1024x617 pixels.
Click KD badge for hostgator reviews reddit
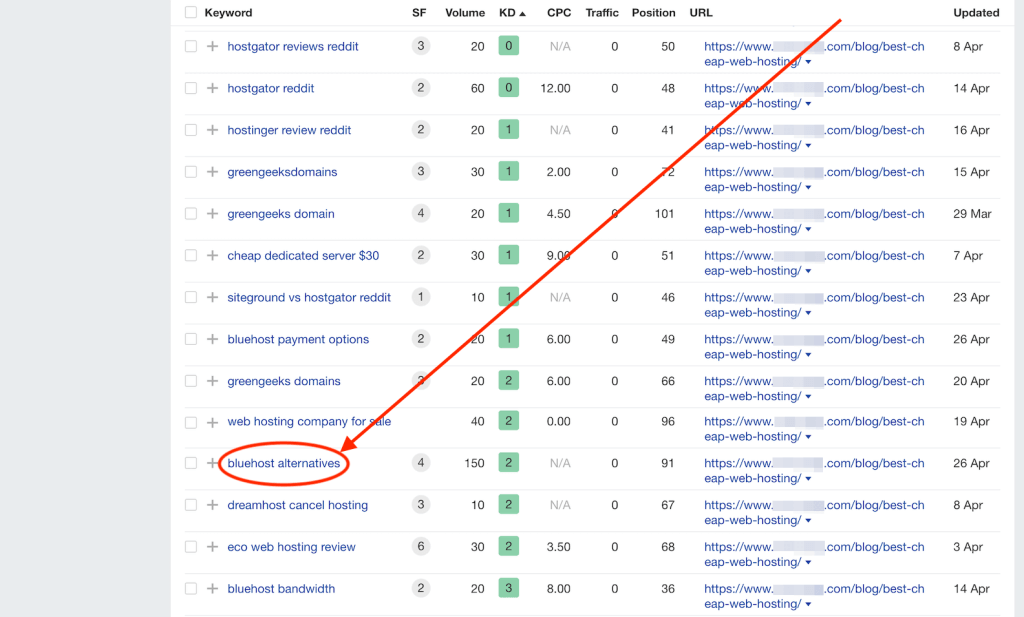point(509,46)
